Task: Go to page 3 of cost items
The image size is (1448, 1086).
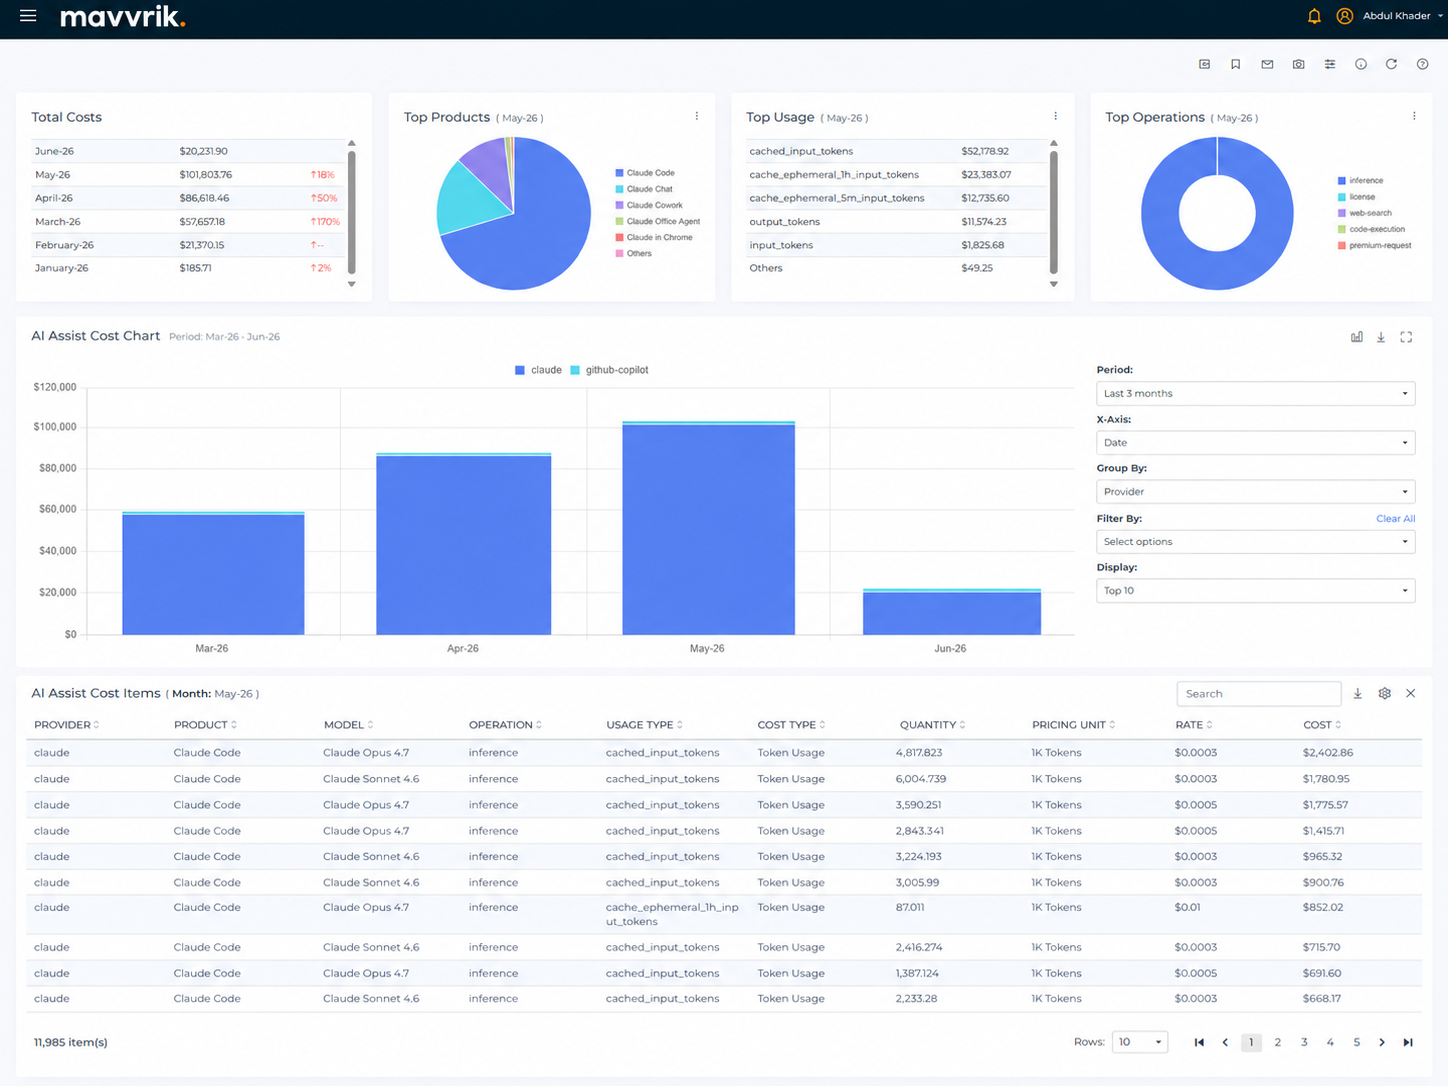Action: click(1304, 1042)
